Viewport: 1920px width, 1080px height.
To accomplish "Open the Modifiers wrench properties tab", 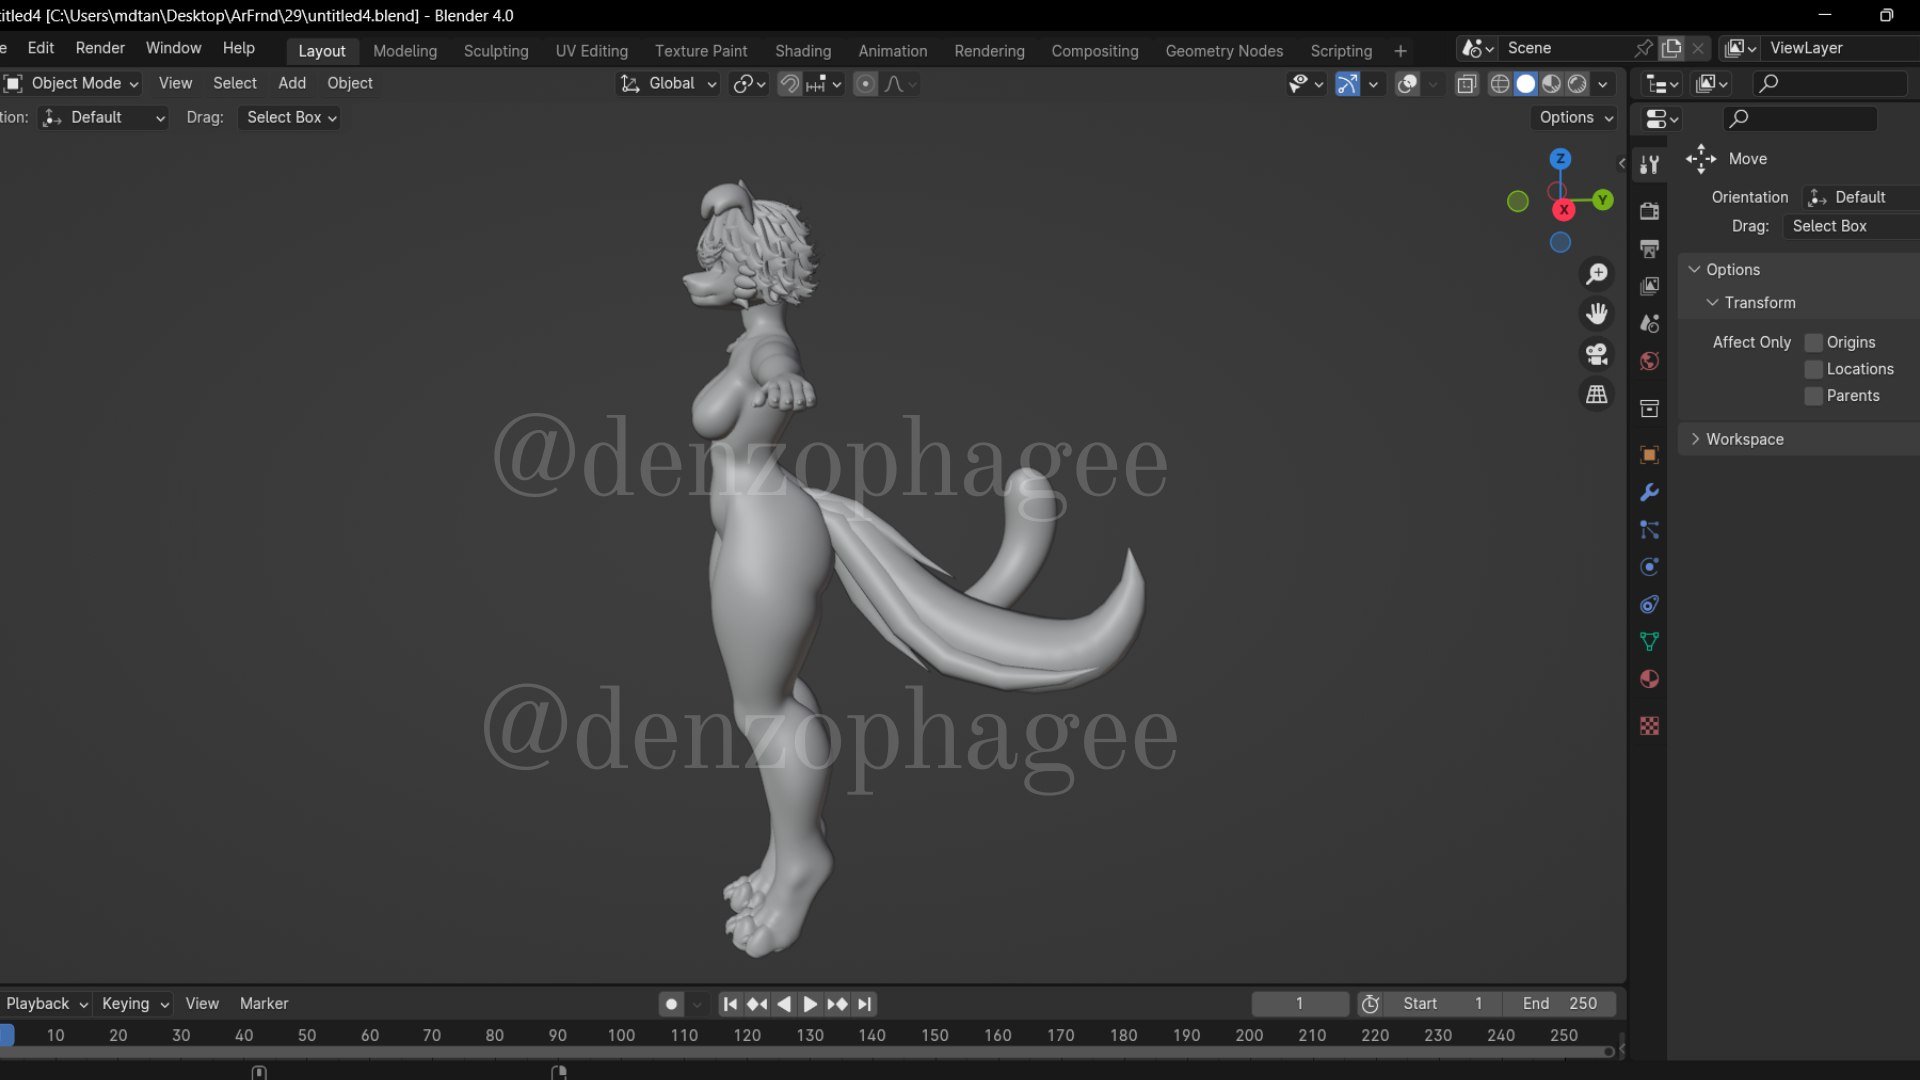I will [x=1649, y=492].
